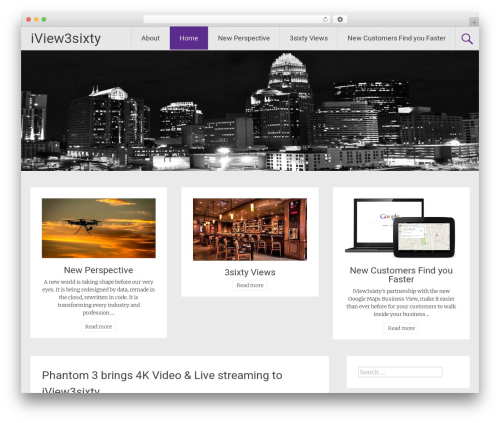Open the drone sunset thumbnail
500x423 pixels.
(x=99, y=228)
